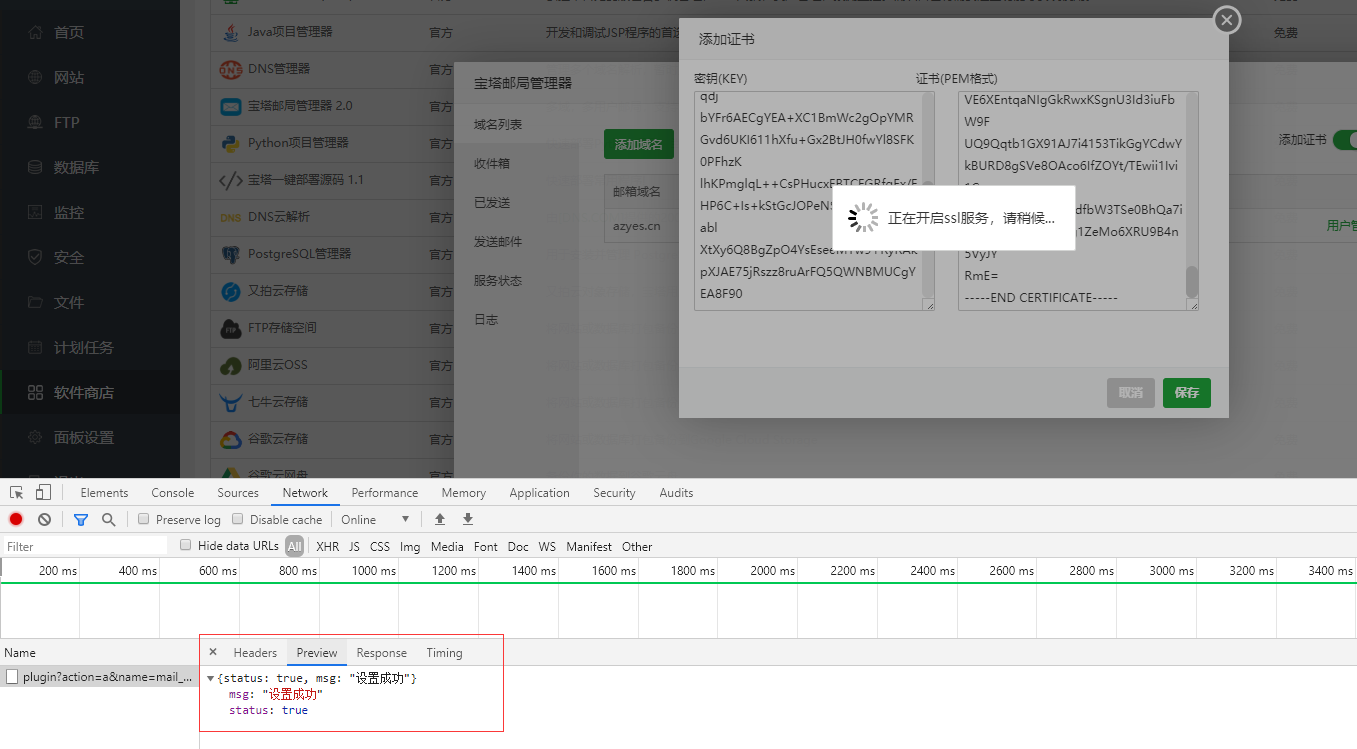Click the 文件 folder icon in sidebar
The width and height of the screenshot is (1357, 749).
pos(35,302)
